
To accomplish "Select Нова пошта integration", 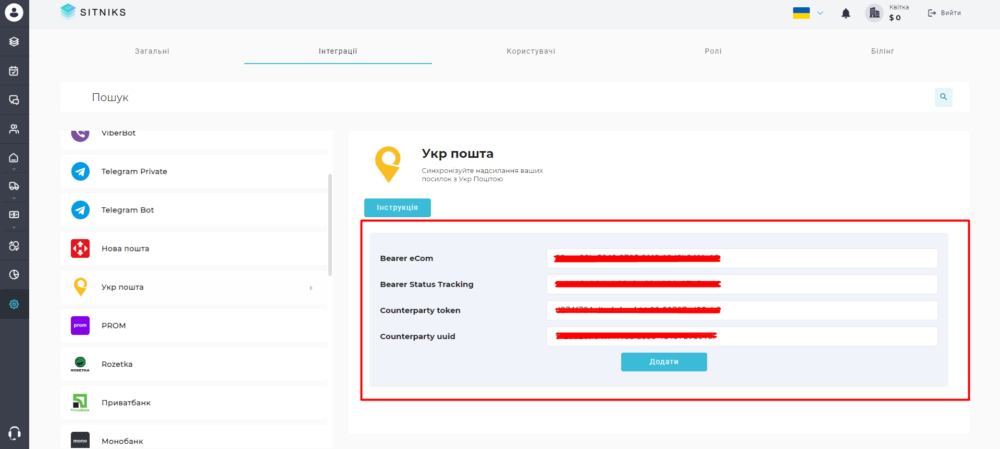I will pyautogui.click(x=193, y=248).
